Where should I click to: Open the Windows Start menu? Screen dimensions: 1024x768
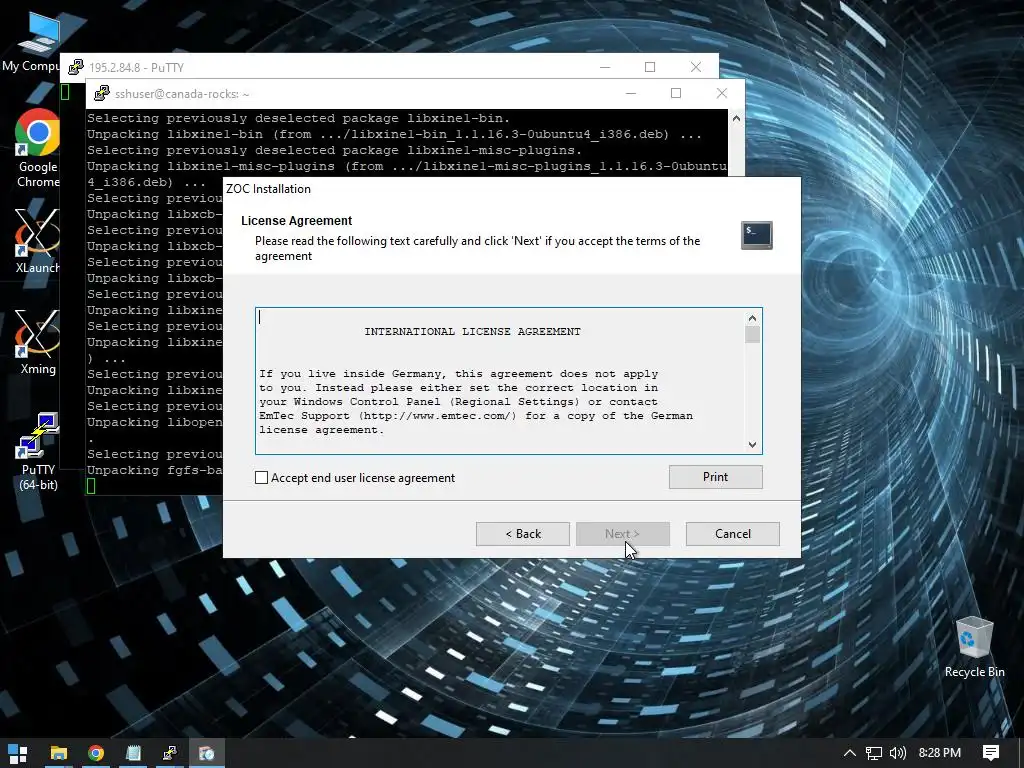pos(18,753)
